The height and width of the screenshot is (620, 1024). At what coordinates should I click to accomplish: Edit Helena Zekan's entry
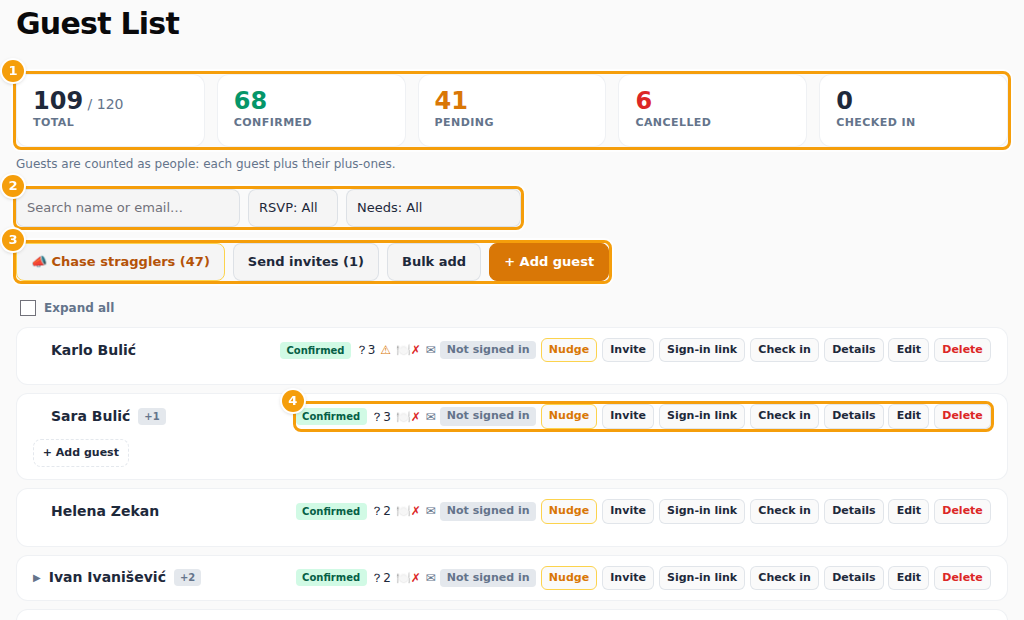point(908,511)
